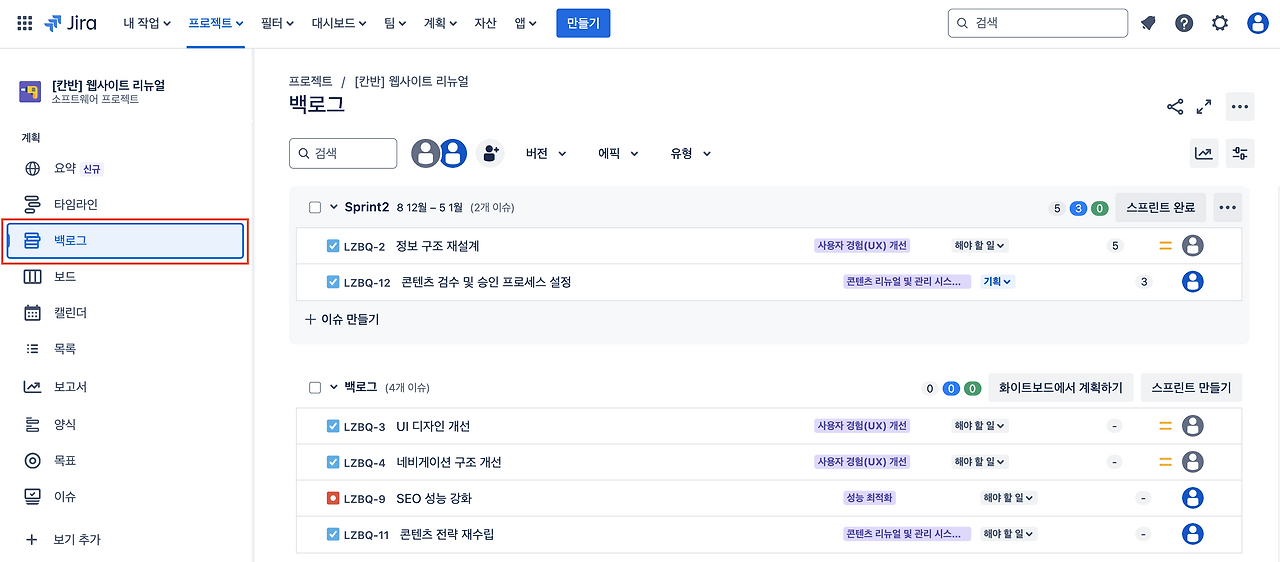Open the 프로젝트 breadcrumb link
Viewport: 1280px width, 562px height.
(311, 81)
